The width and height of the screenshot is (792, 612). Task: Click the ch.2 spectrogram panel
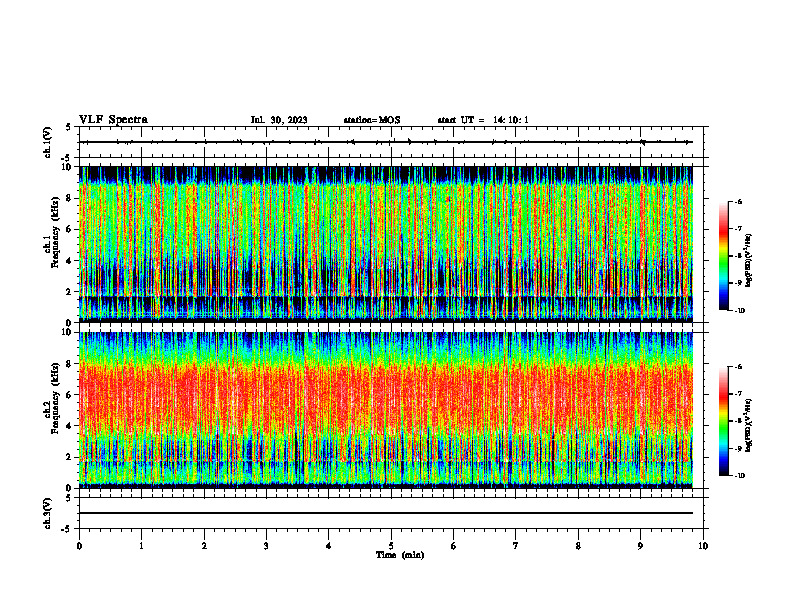click(386, 410)
